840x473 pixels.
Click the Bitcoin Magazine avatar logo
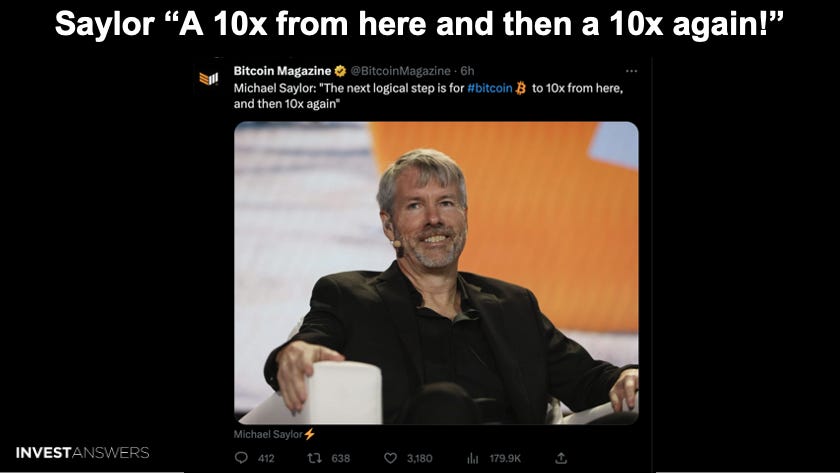(x=208, y=79)
